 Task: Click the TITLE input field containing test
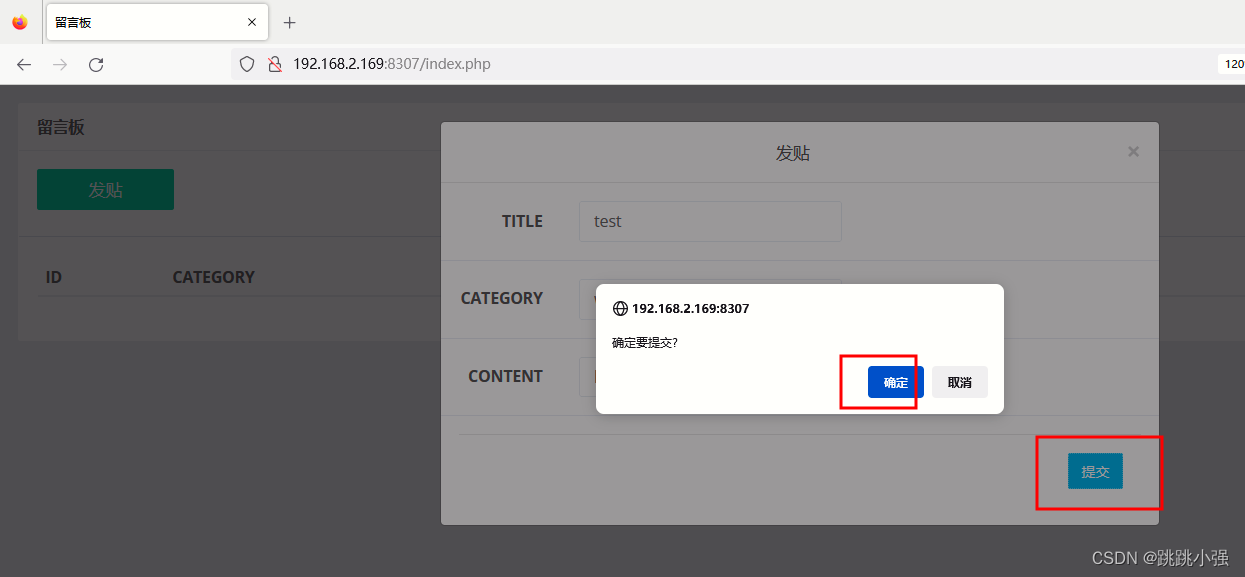(710, 221)
